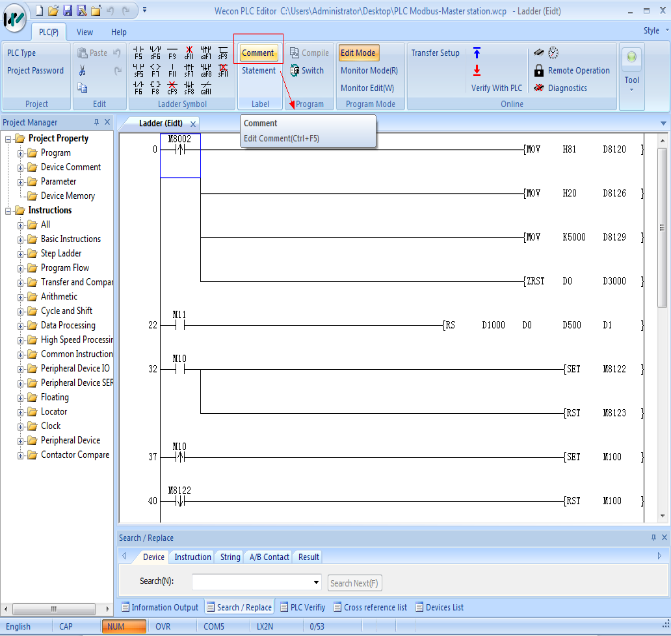Image resolution: width=671 pixels, height=636 pixels.
Task: Close the Ladder (Eidt) document tab
Action: pyautogui.click(x=193, y=124)
